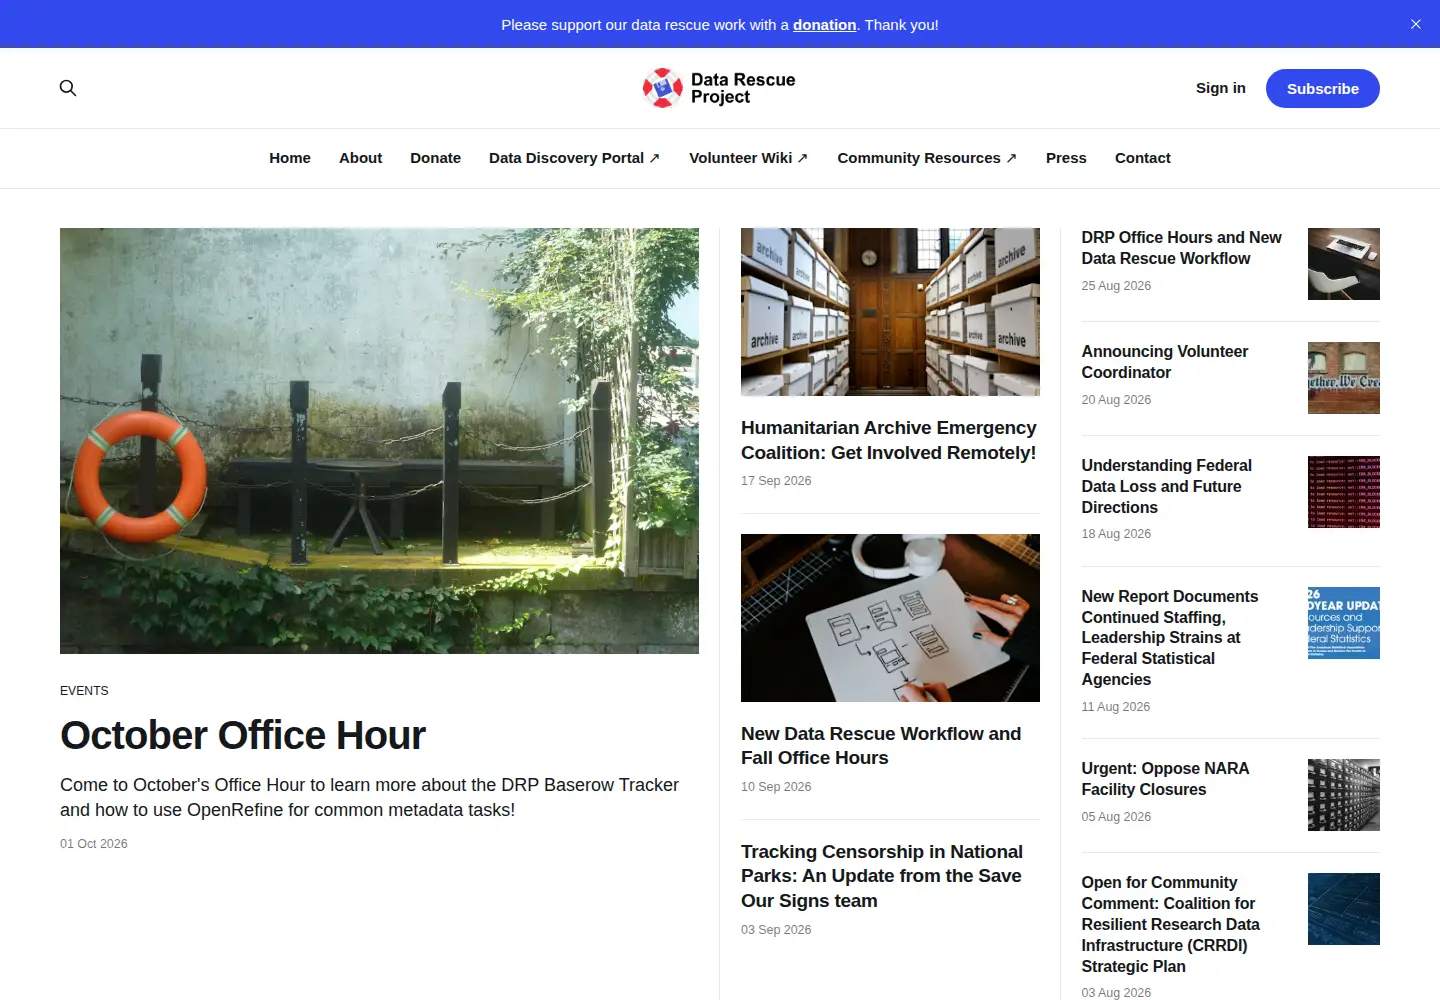Click the archive boxes shelf thumbnail
Viewport: 1440px width, 1000px height.
[890, 312]
